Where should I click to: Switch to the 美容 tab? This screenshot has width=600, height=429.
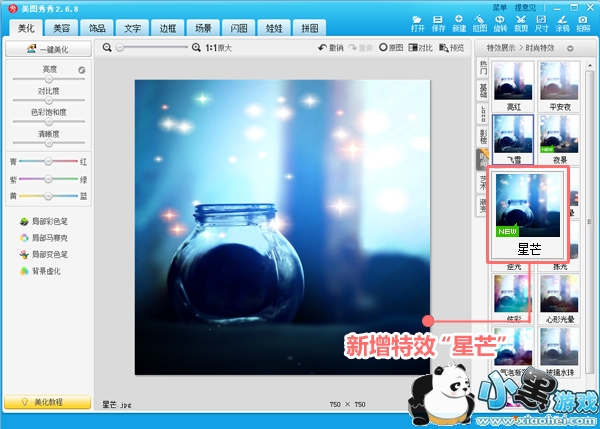pos(62,28)
